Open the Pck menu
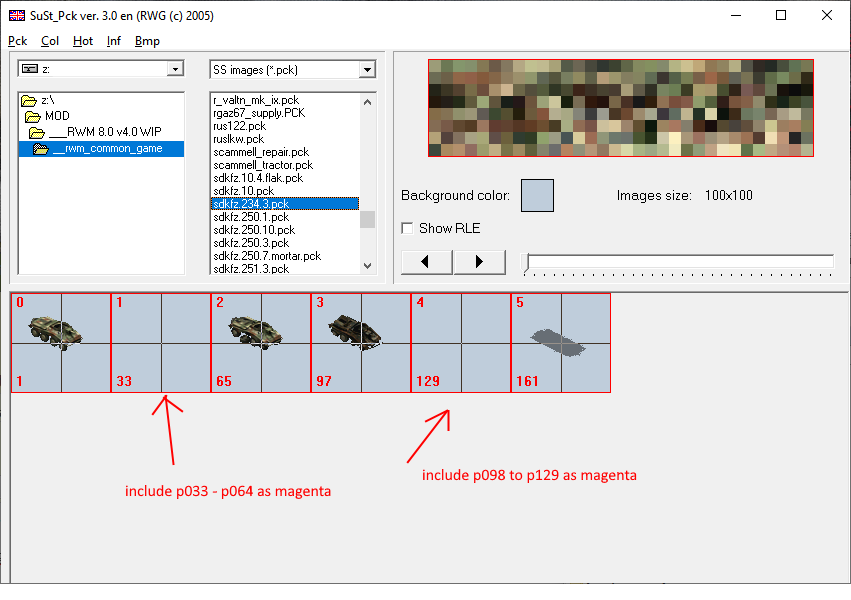851x600 pixels. [x=18, y=41]
